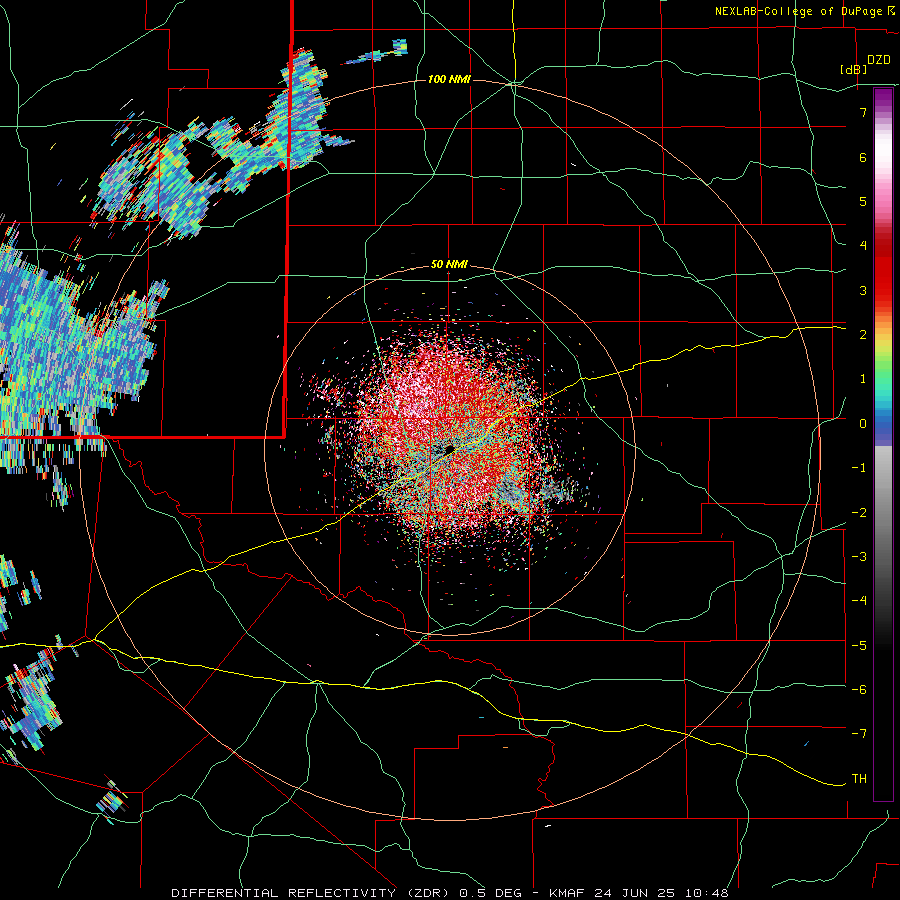The width and height of the screenshot is (900, 900).
Task: Click the dark radar site marker at center
Action: (x=449, y=449)
